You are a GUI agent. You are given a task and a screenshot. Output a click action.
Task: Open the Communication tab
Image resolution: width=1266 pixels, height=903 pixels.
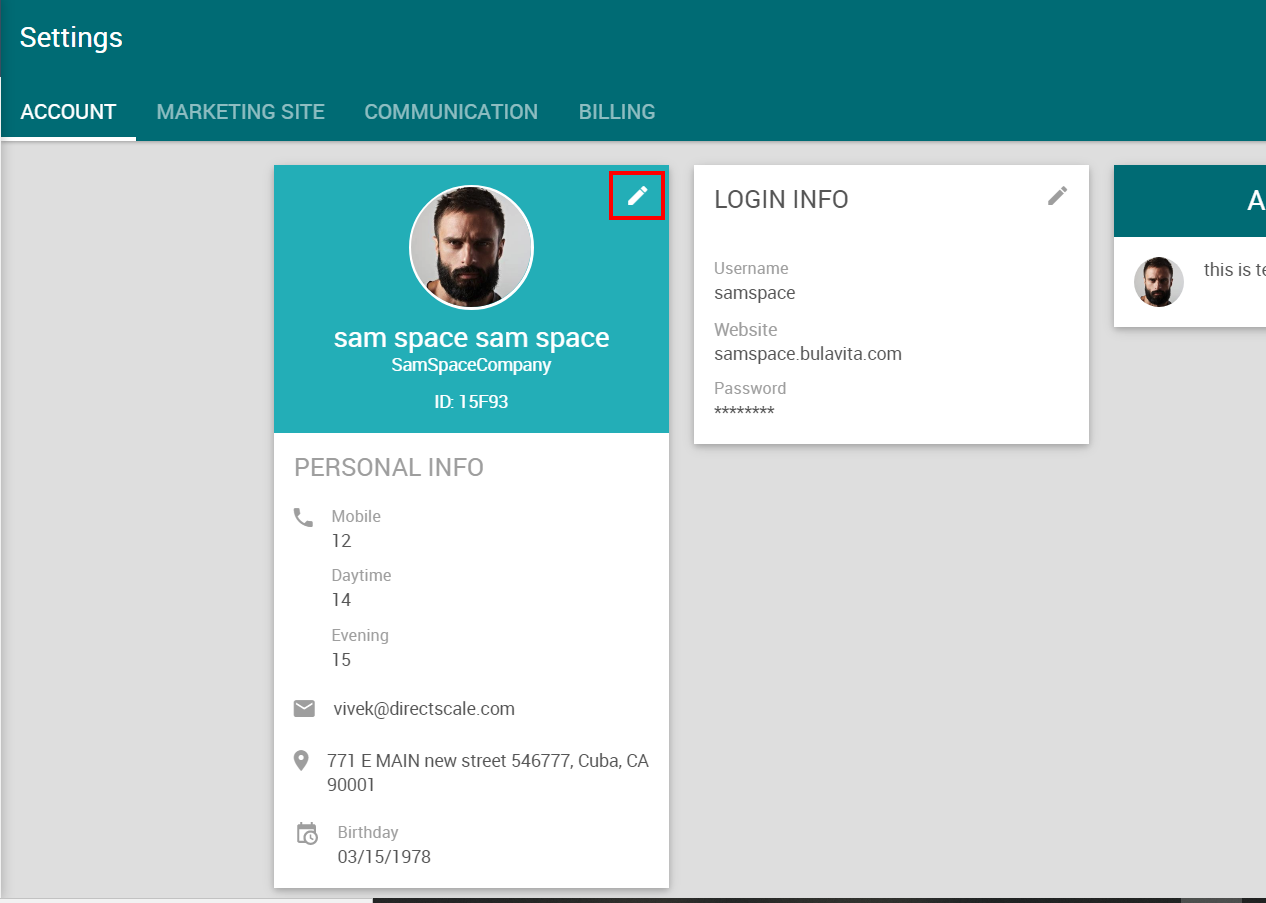point(451,112)
